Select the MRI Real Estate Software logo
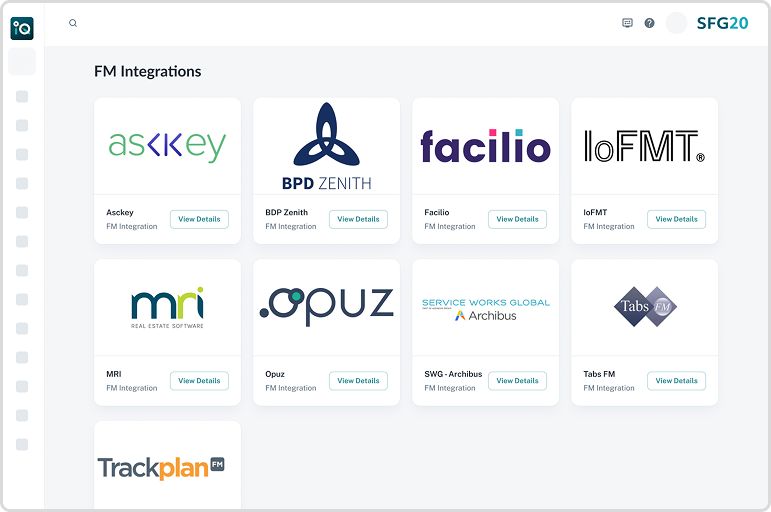 (x=167, y=307)
